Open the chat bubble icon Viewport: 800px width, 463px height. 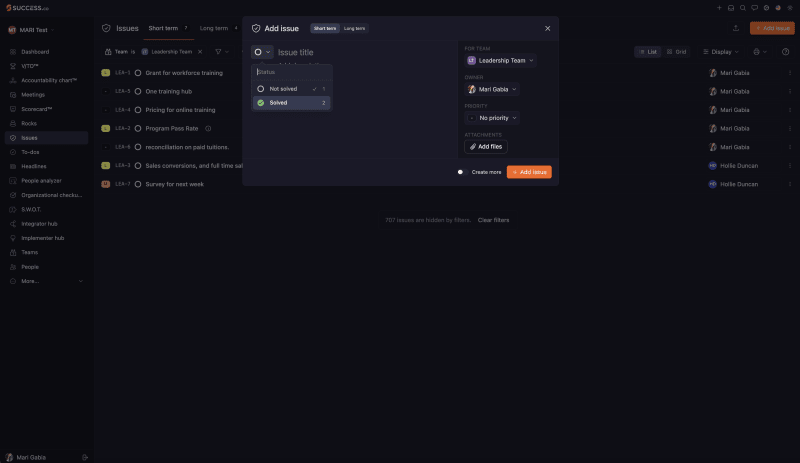coord(755,8)
